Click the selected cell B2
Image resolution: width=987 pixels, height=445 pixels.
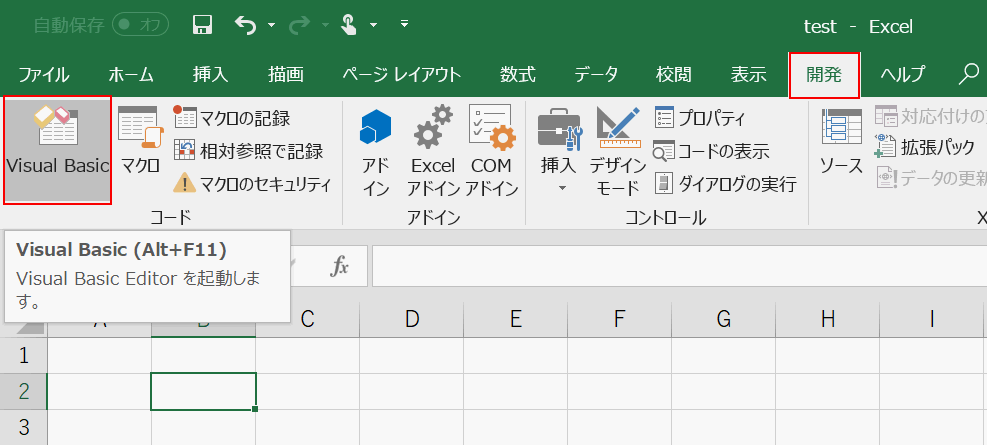203,391
